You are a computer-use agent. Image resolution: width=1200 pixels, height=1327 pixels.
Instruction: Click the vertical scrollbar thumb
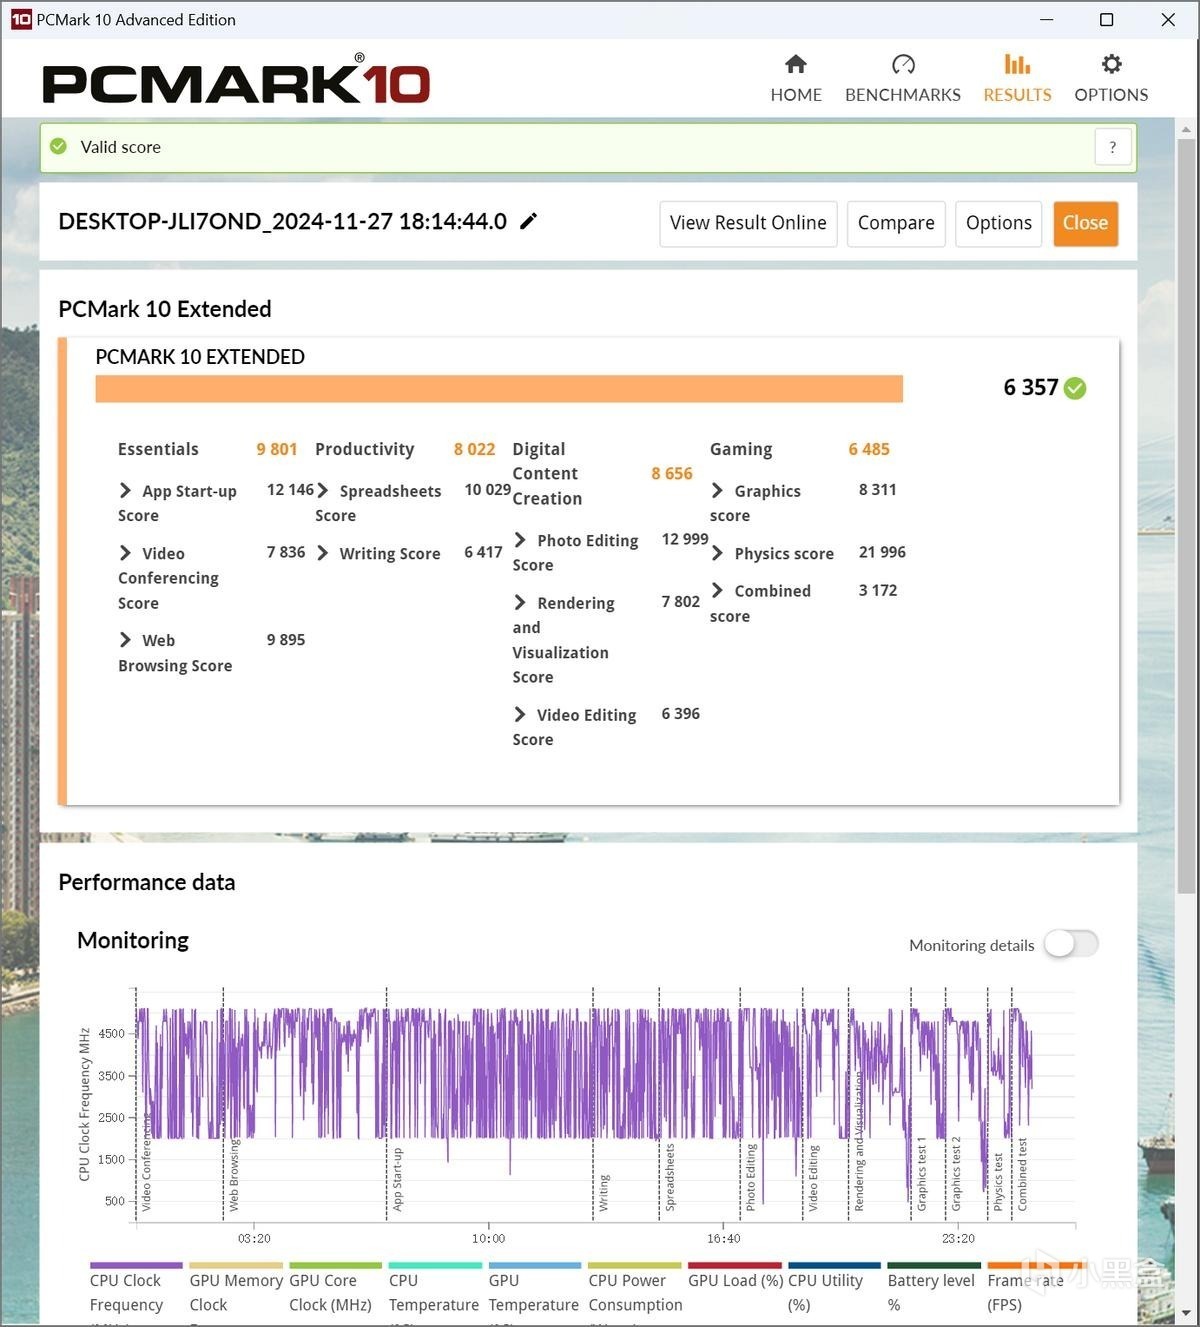pyautogui.click(x=1186, y=515)
